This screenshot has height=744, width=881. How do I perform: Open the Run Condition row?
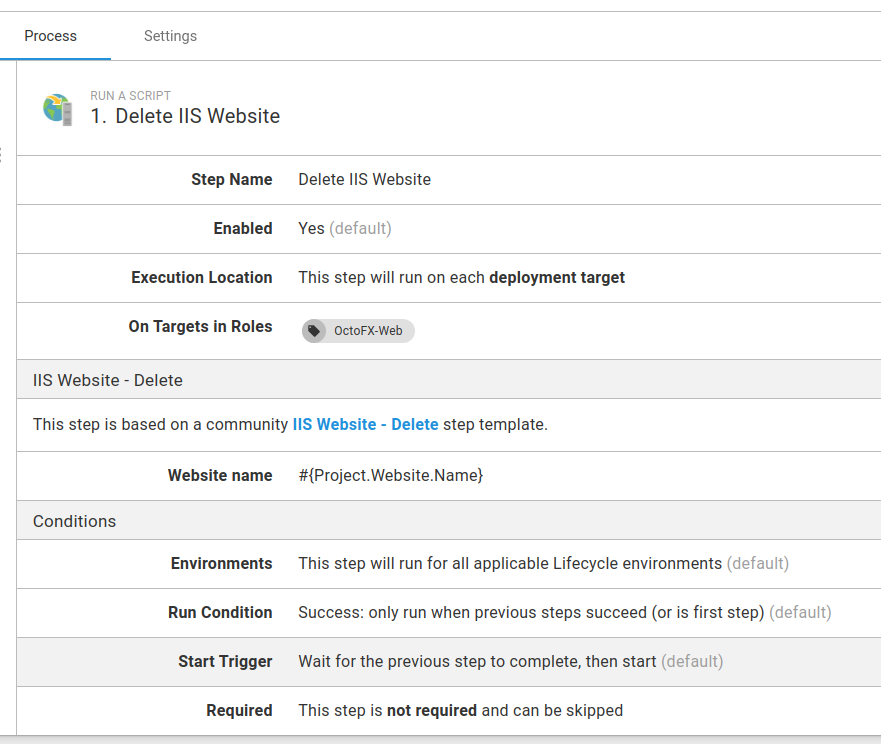click(x=448, y=613)
